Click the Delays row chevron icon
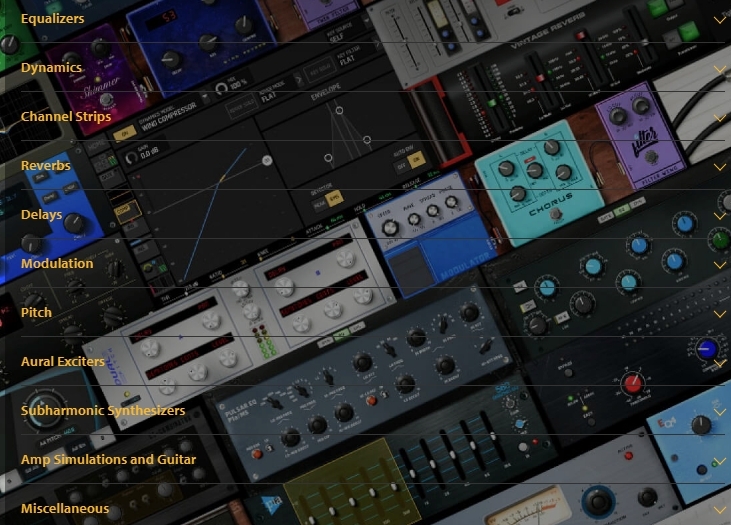 (719, 216)
